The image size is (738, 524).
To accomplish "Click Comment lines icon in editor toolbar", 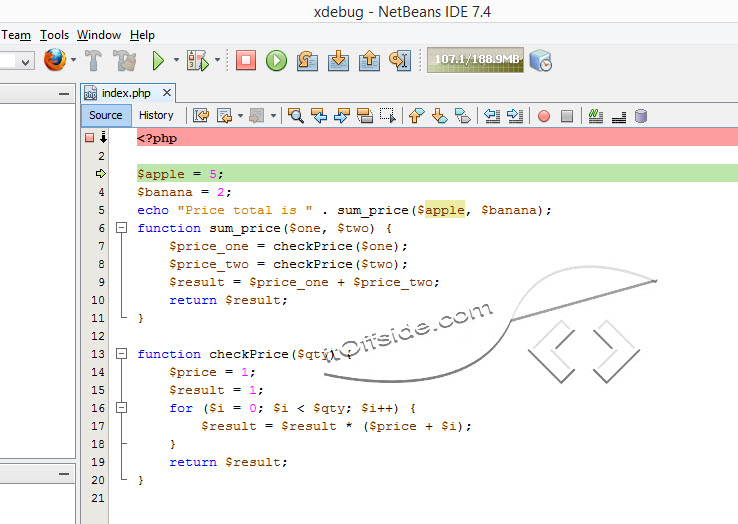I will [x=595, y=115].
